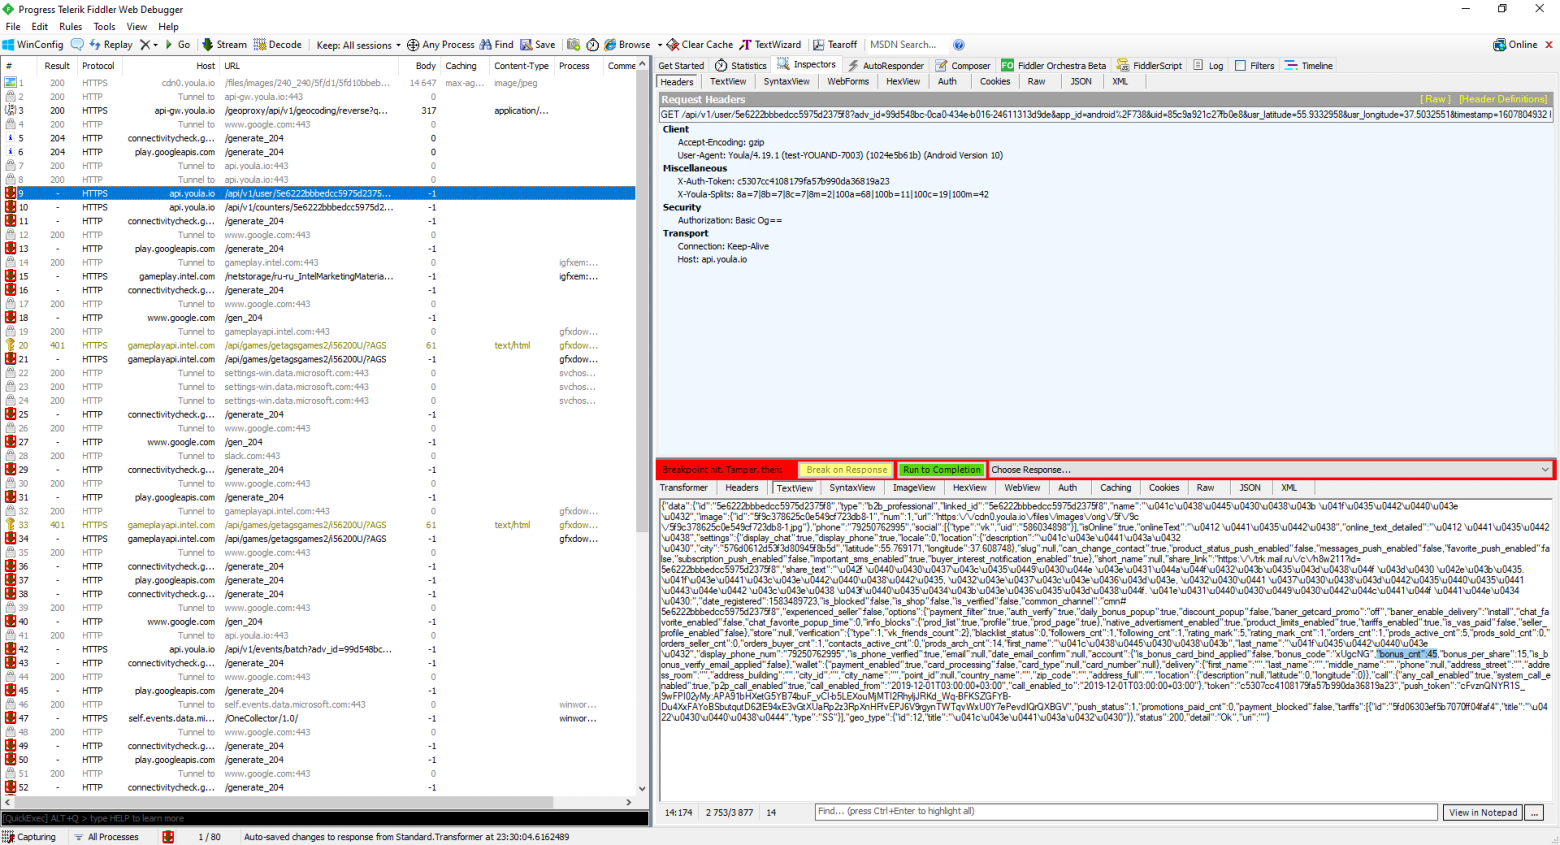Replay the selected session
Viewport: 1560px width, 845px height.
pyautogui.click(x=111, y=45)
